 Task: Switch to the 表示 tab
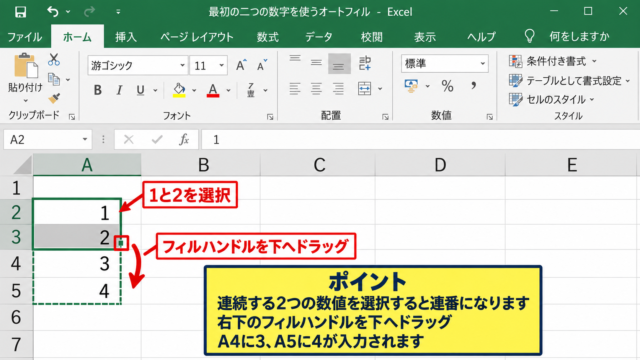(x=425, y=37)
